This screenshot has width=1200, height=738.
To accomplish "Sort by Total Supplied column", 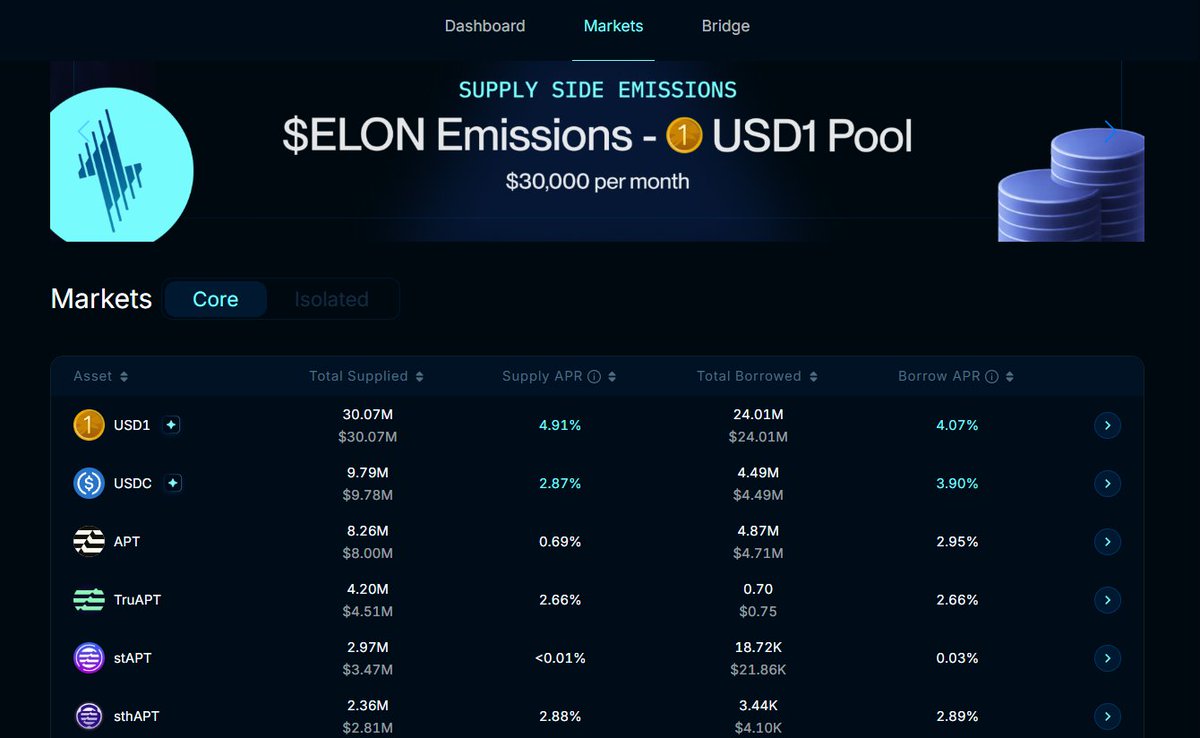I will pyautogui.click(x=366, y=377).
